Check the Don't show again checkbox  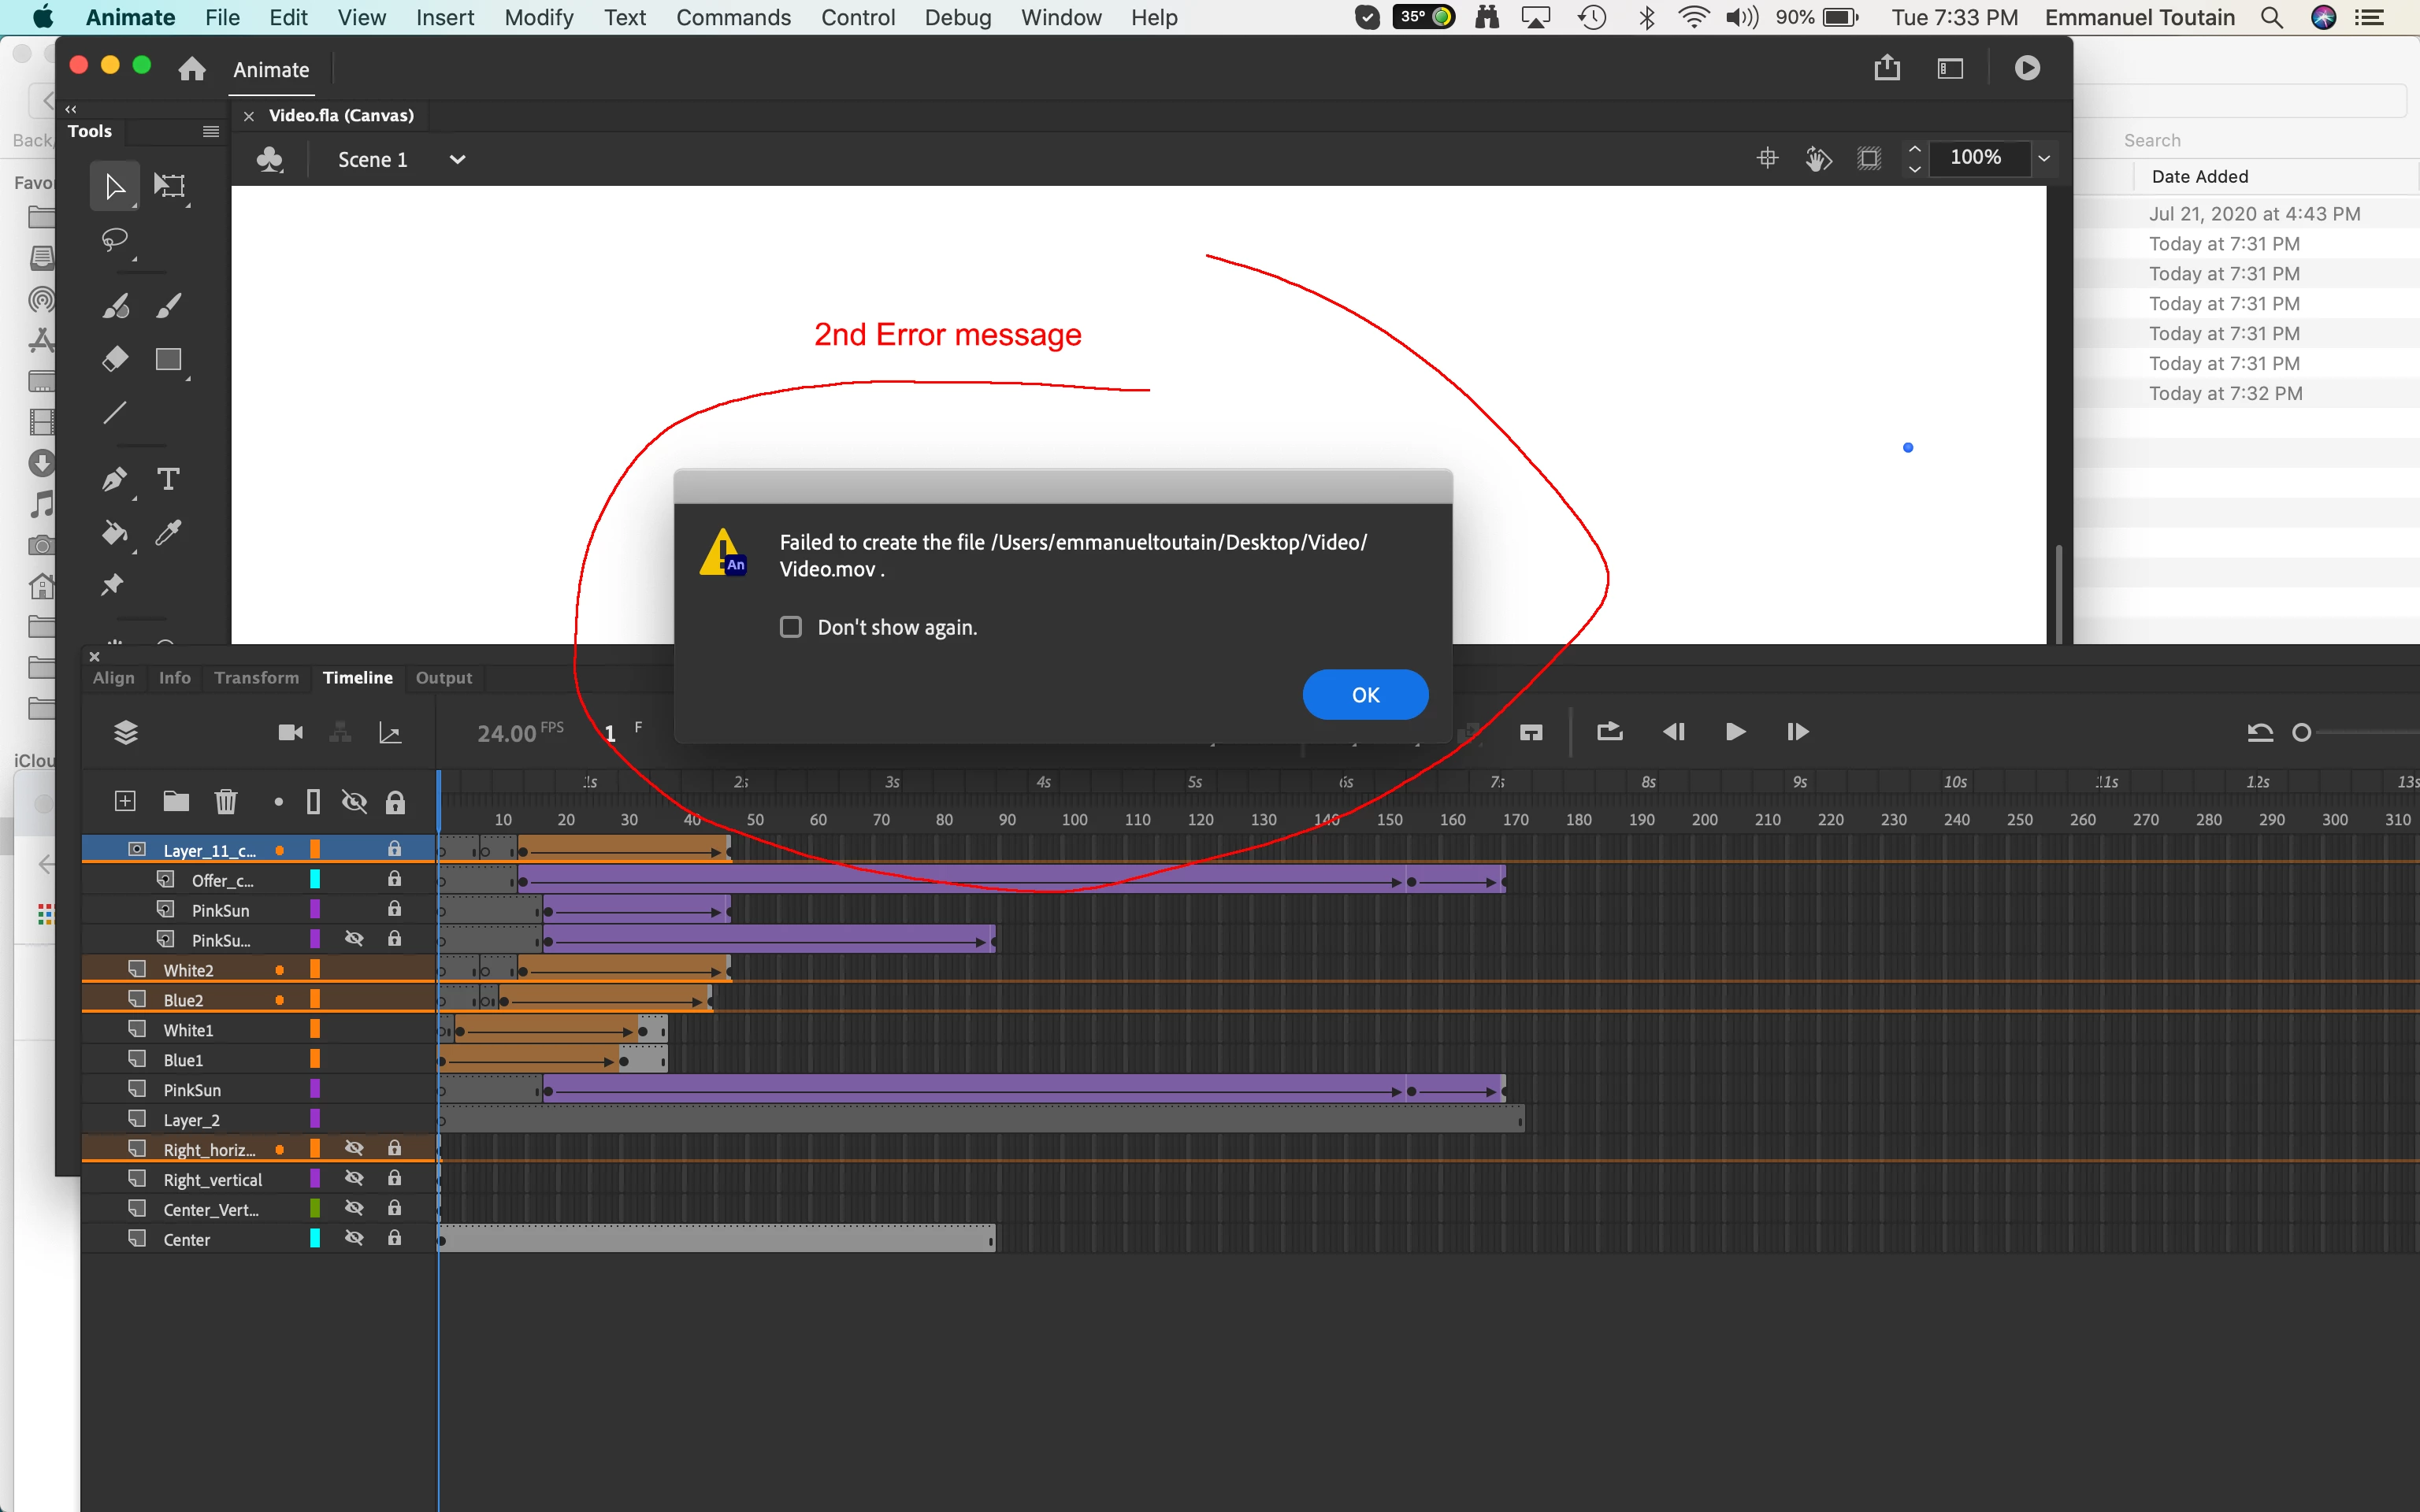pos(791,627)
